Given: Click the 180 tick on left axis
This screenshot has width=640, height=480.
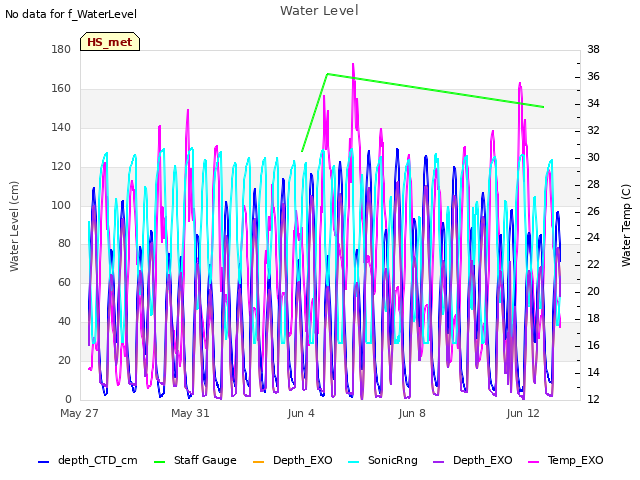Looking at the screenshot, I should 61,49.
